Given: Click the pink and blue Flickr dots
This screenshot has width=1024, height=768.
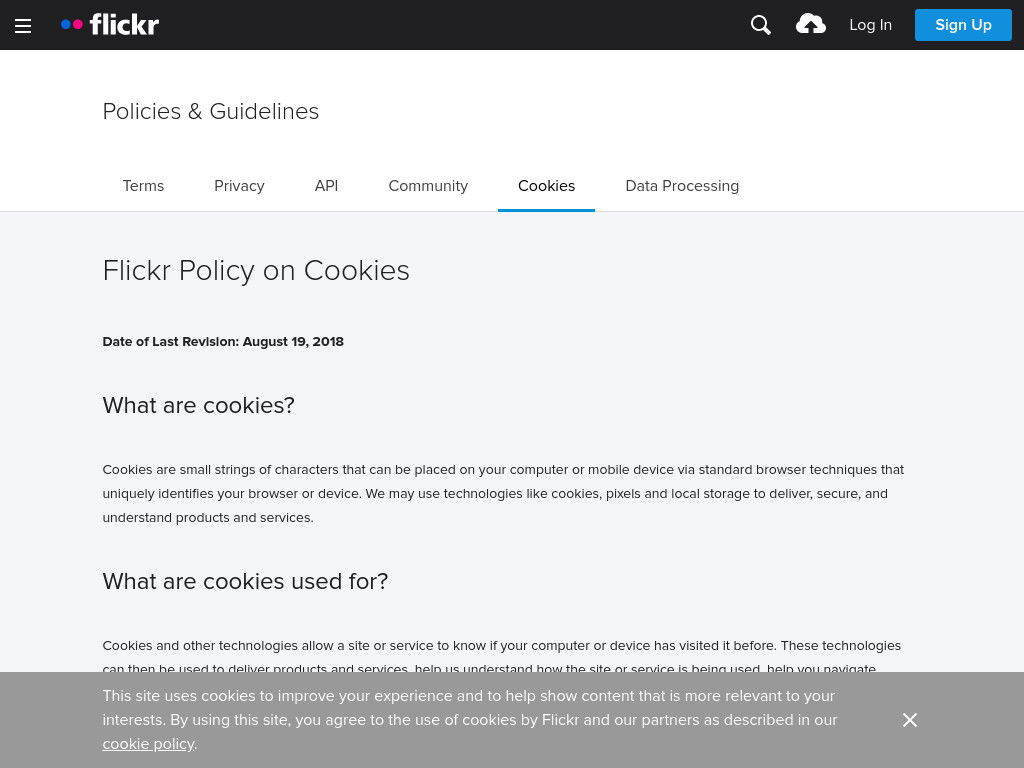Looking at the screenshot, I should pos(72,25).
